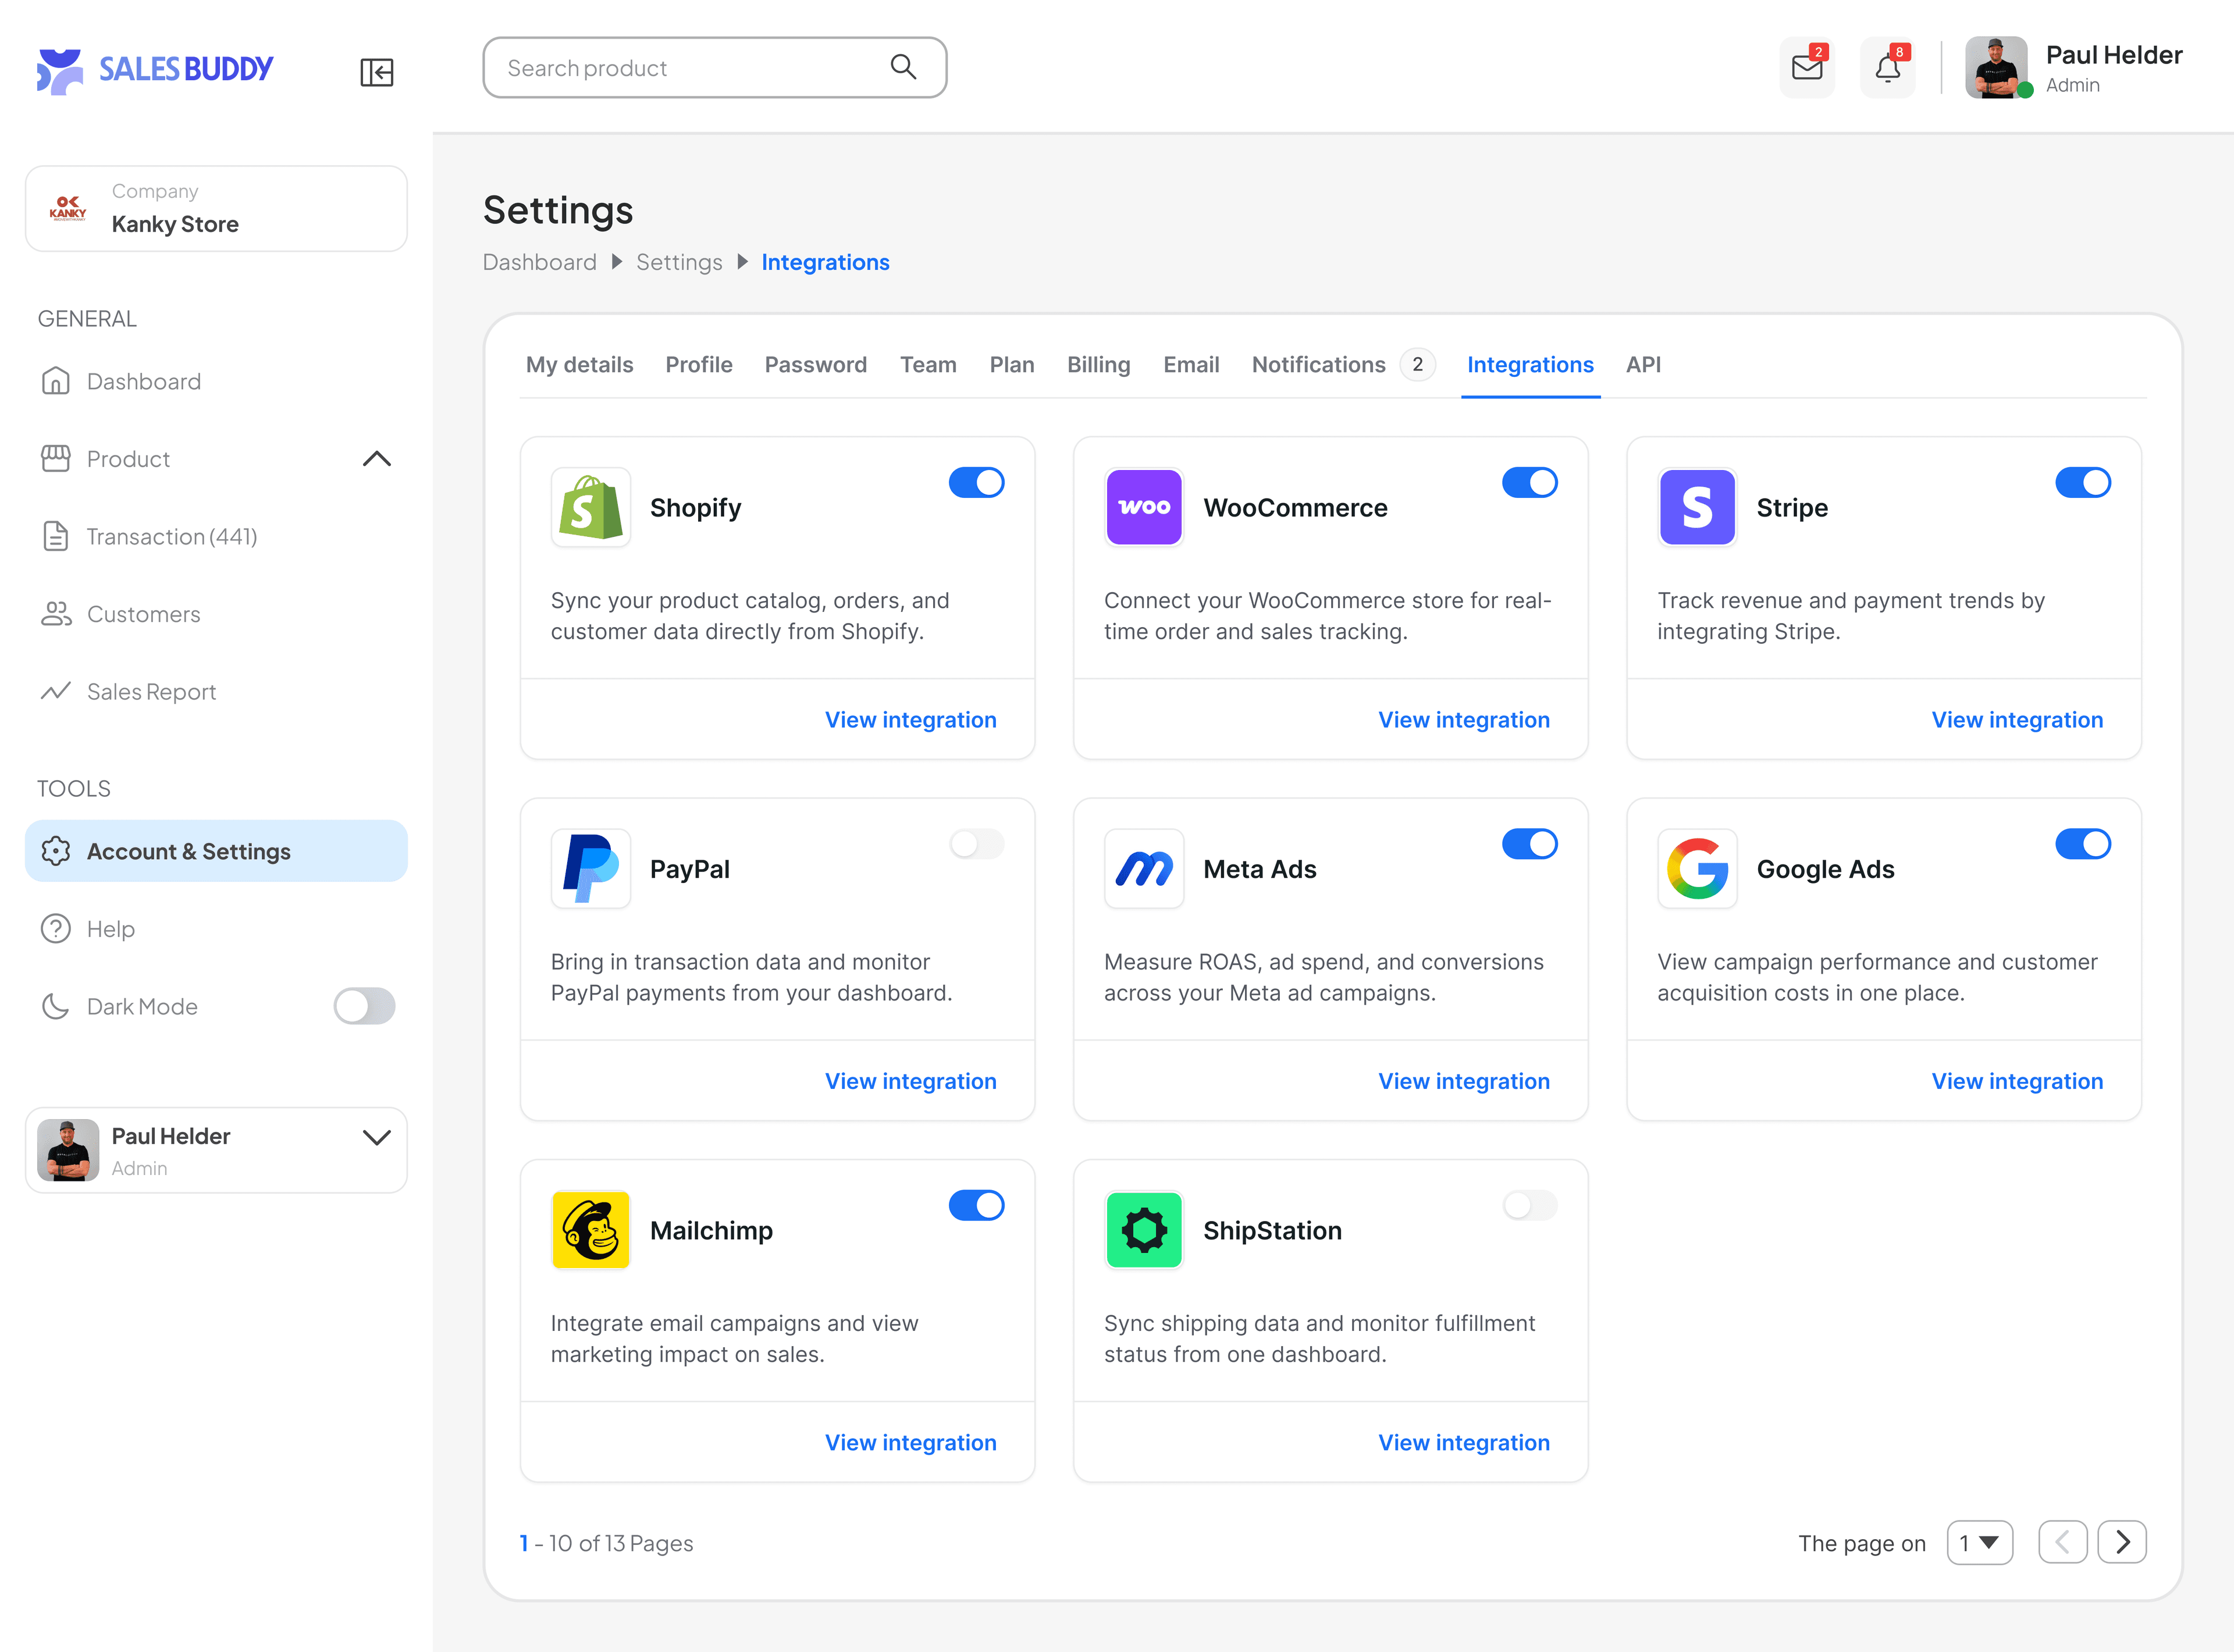Screen dimensions: 2234x1652
Task: Select the Password tab
Action: point(816,365)
